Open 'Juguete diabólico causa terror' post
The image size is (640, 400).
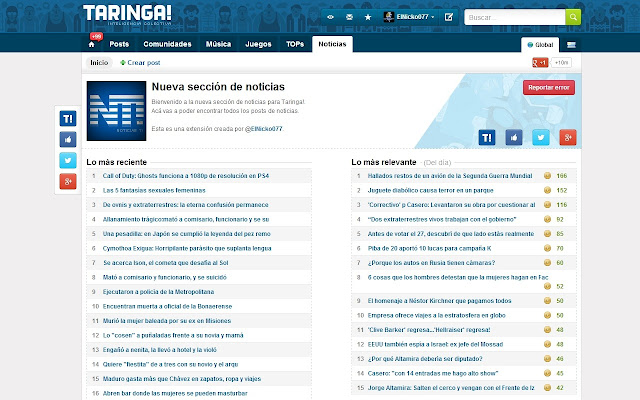[431, 190]
